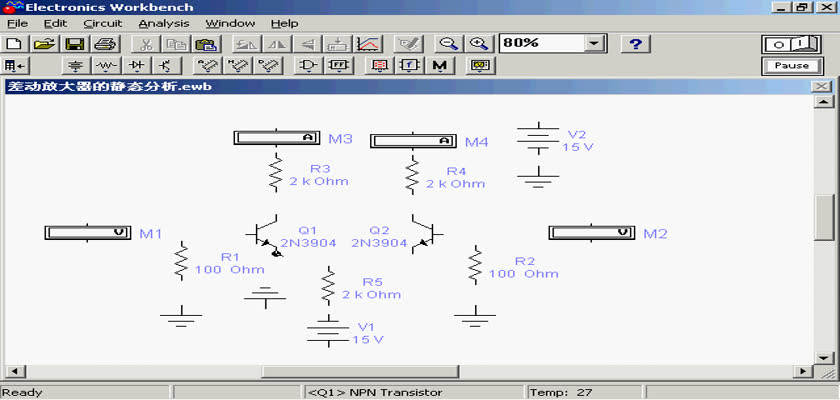Click the Copy toolbar icon
The image size is (840, 400).
pyautogui.click(x=175, y=44)
